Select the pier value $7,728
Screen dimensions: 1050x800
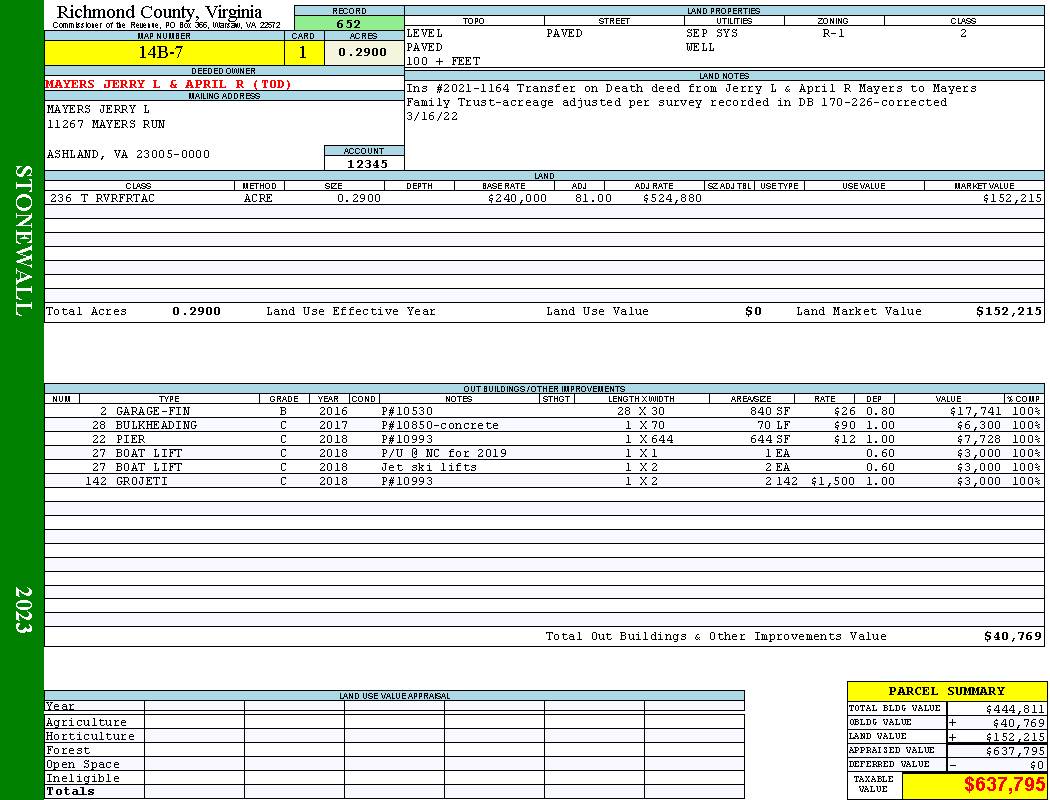tap(979, 439)
